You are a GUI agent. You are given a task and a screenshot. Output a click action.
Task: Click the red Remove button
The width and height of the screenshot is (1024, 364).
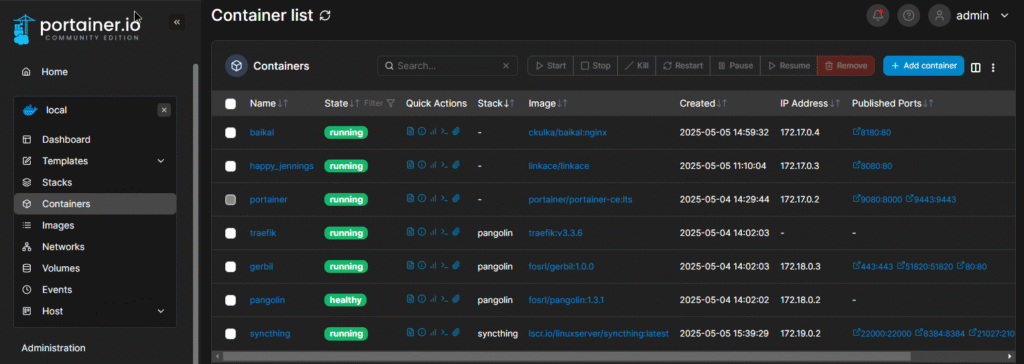click(846, 66)
